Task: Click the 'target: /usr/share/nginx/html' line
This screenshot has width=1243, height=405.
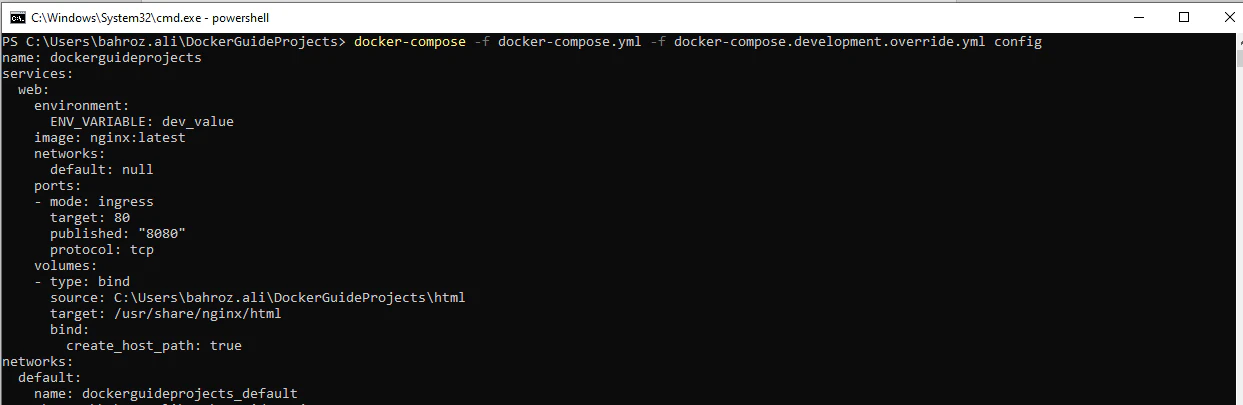Action: pyautogui.click(x=166, y=314)
